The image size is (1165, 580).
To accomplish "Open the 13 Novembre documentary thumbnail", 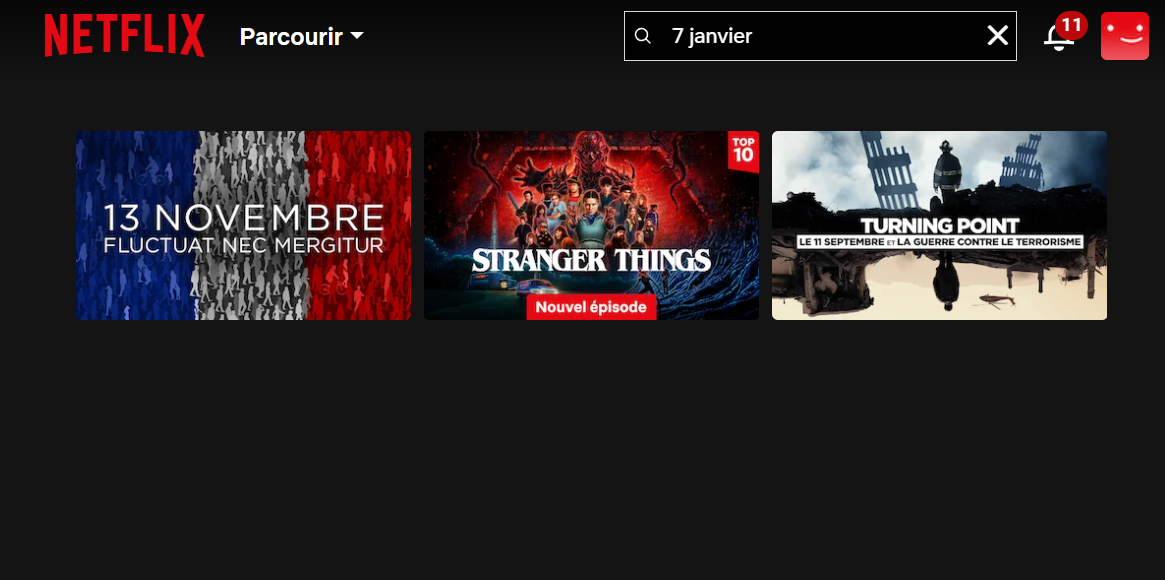I will (244, 226).
